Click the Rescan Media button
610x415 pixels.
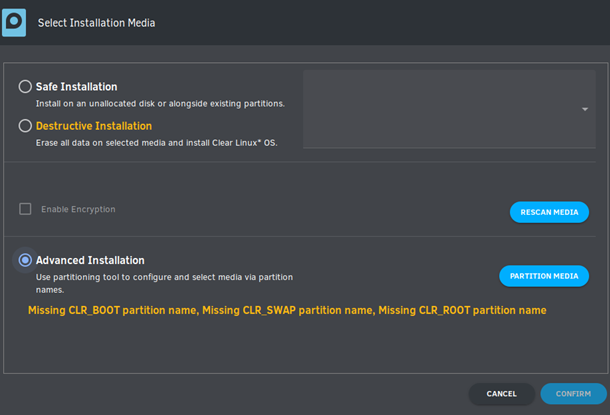tap(549, 212)
